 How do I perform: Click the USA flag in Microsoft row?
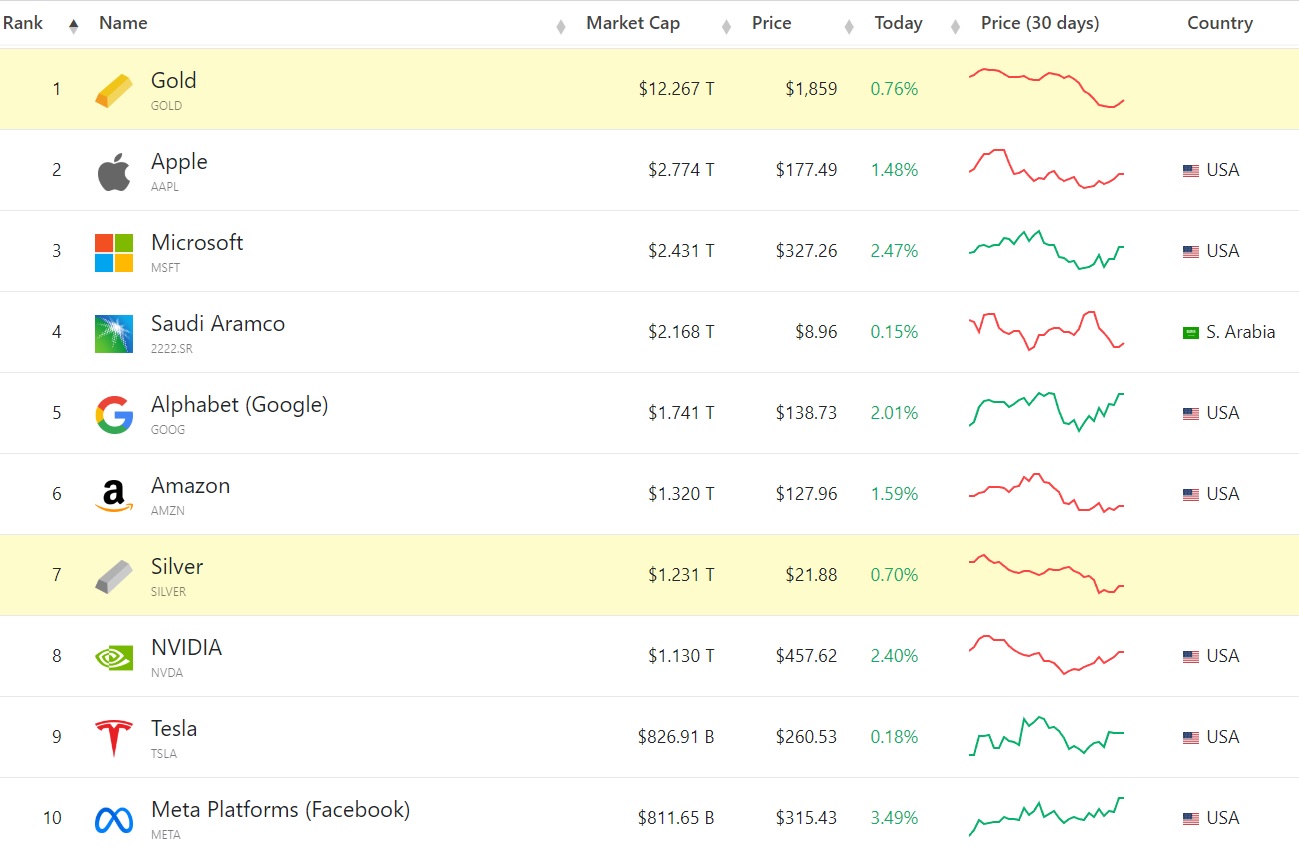(x=1191, y=252)
